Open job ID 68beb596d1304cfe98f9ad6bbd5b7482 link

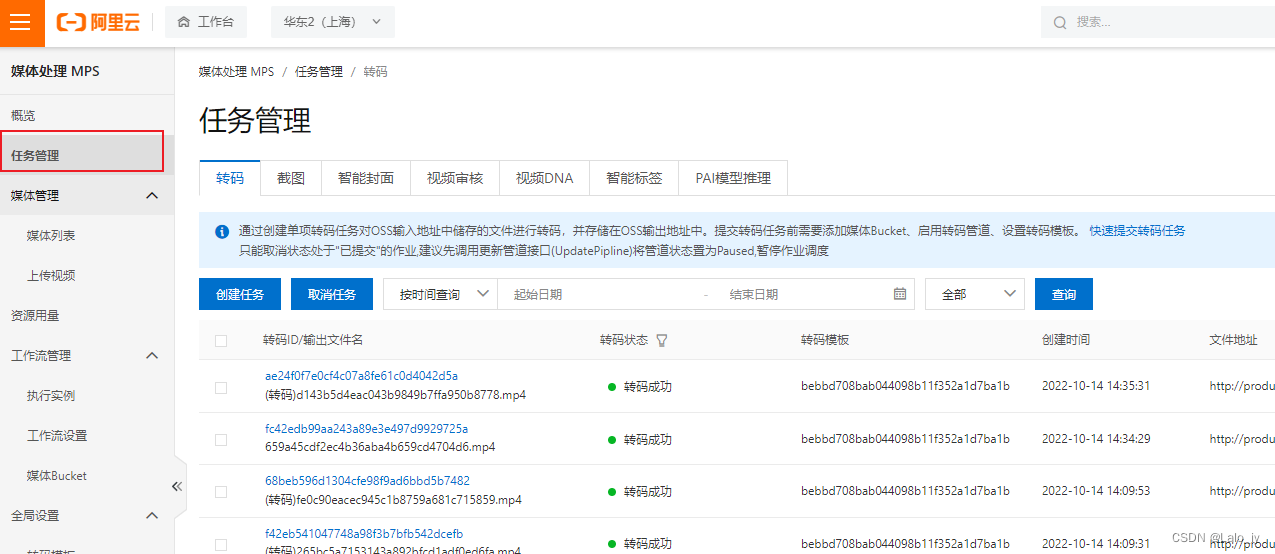pyautogui.click(x=367, y=481)
